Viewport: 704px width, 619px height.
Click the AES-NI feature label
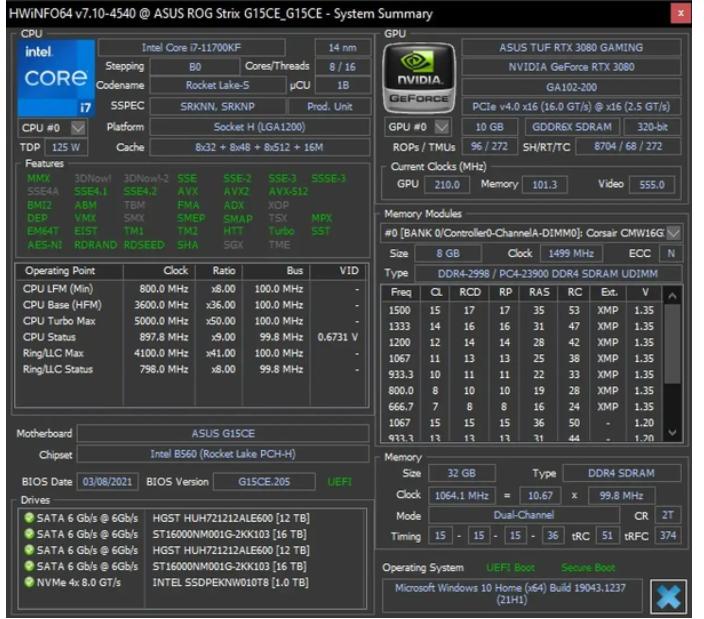coord(45,245)
